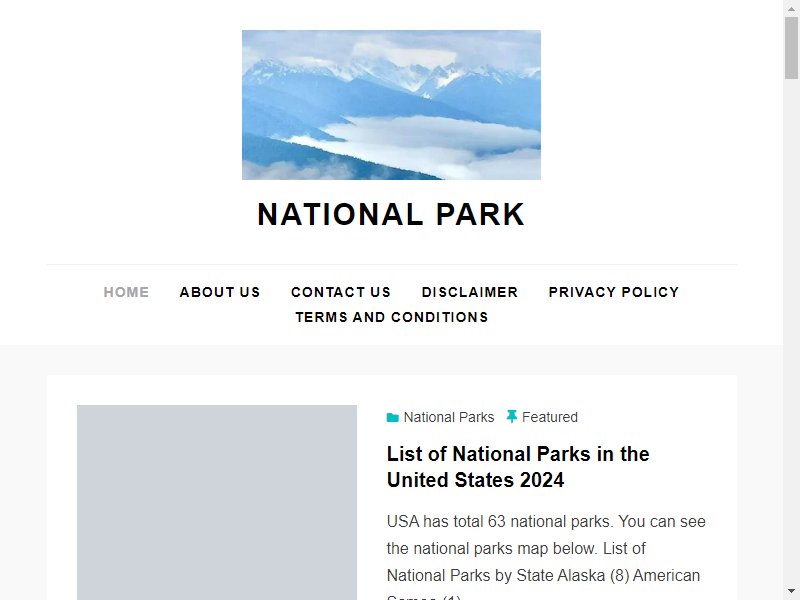Open the National Parks category link

click(449, 417)
